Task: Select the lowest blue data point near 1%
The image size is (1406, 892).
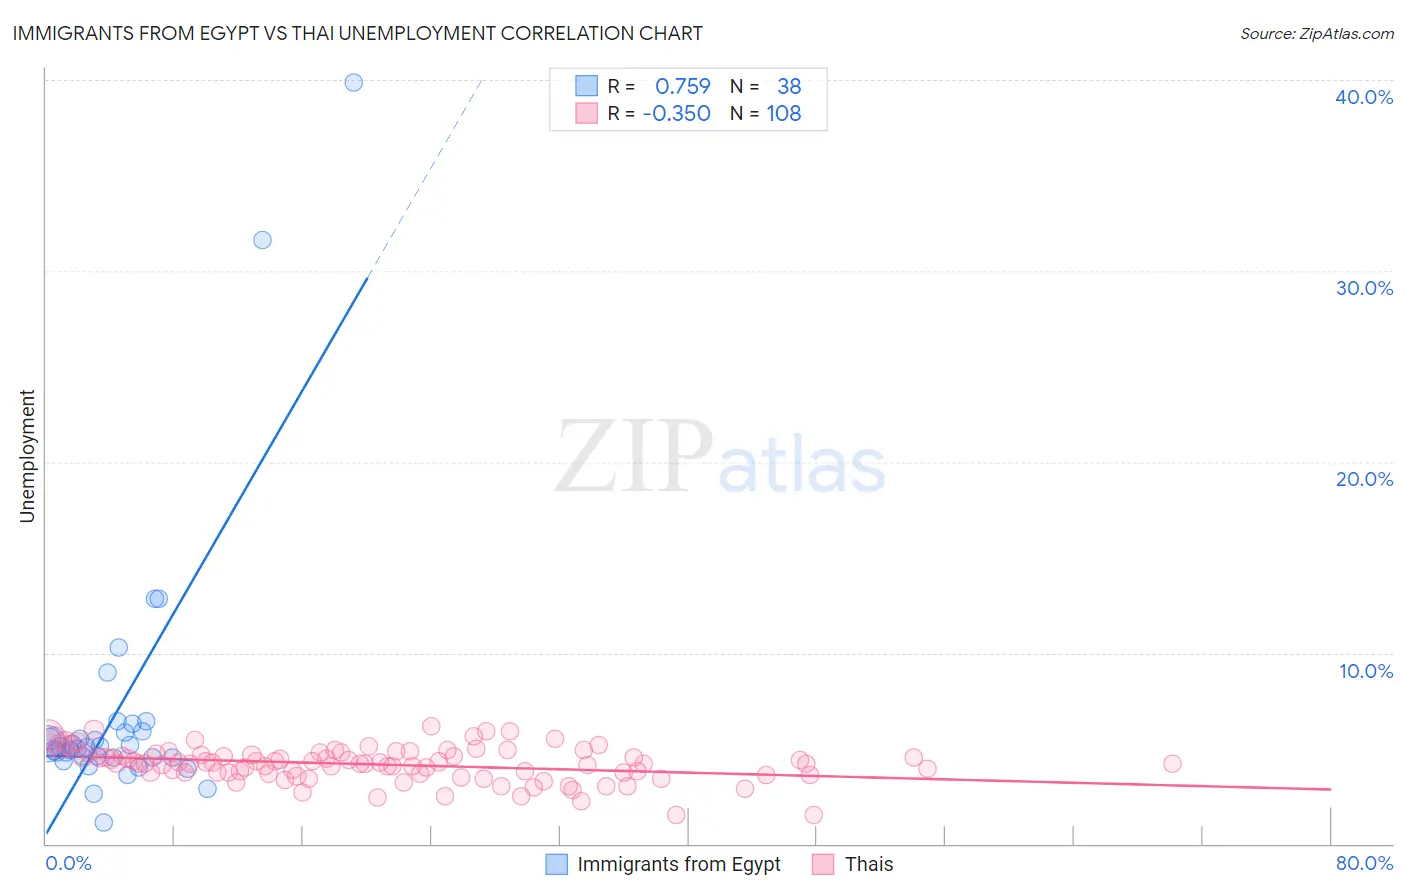Action: click(x=103, y=822)
